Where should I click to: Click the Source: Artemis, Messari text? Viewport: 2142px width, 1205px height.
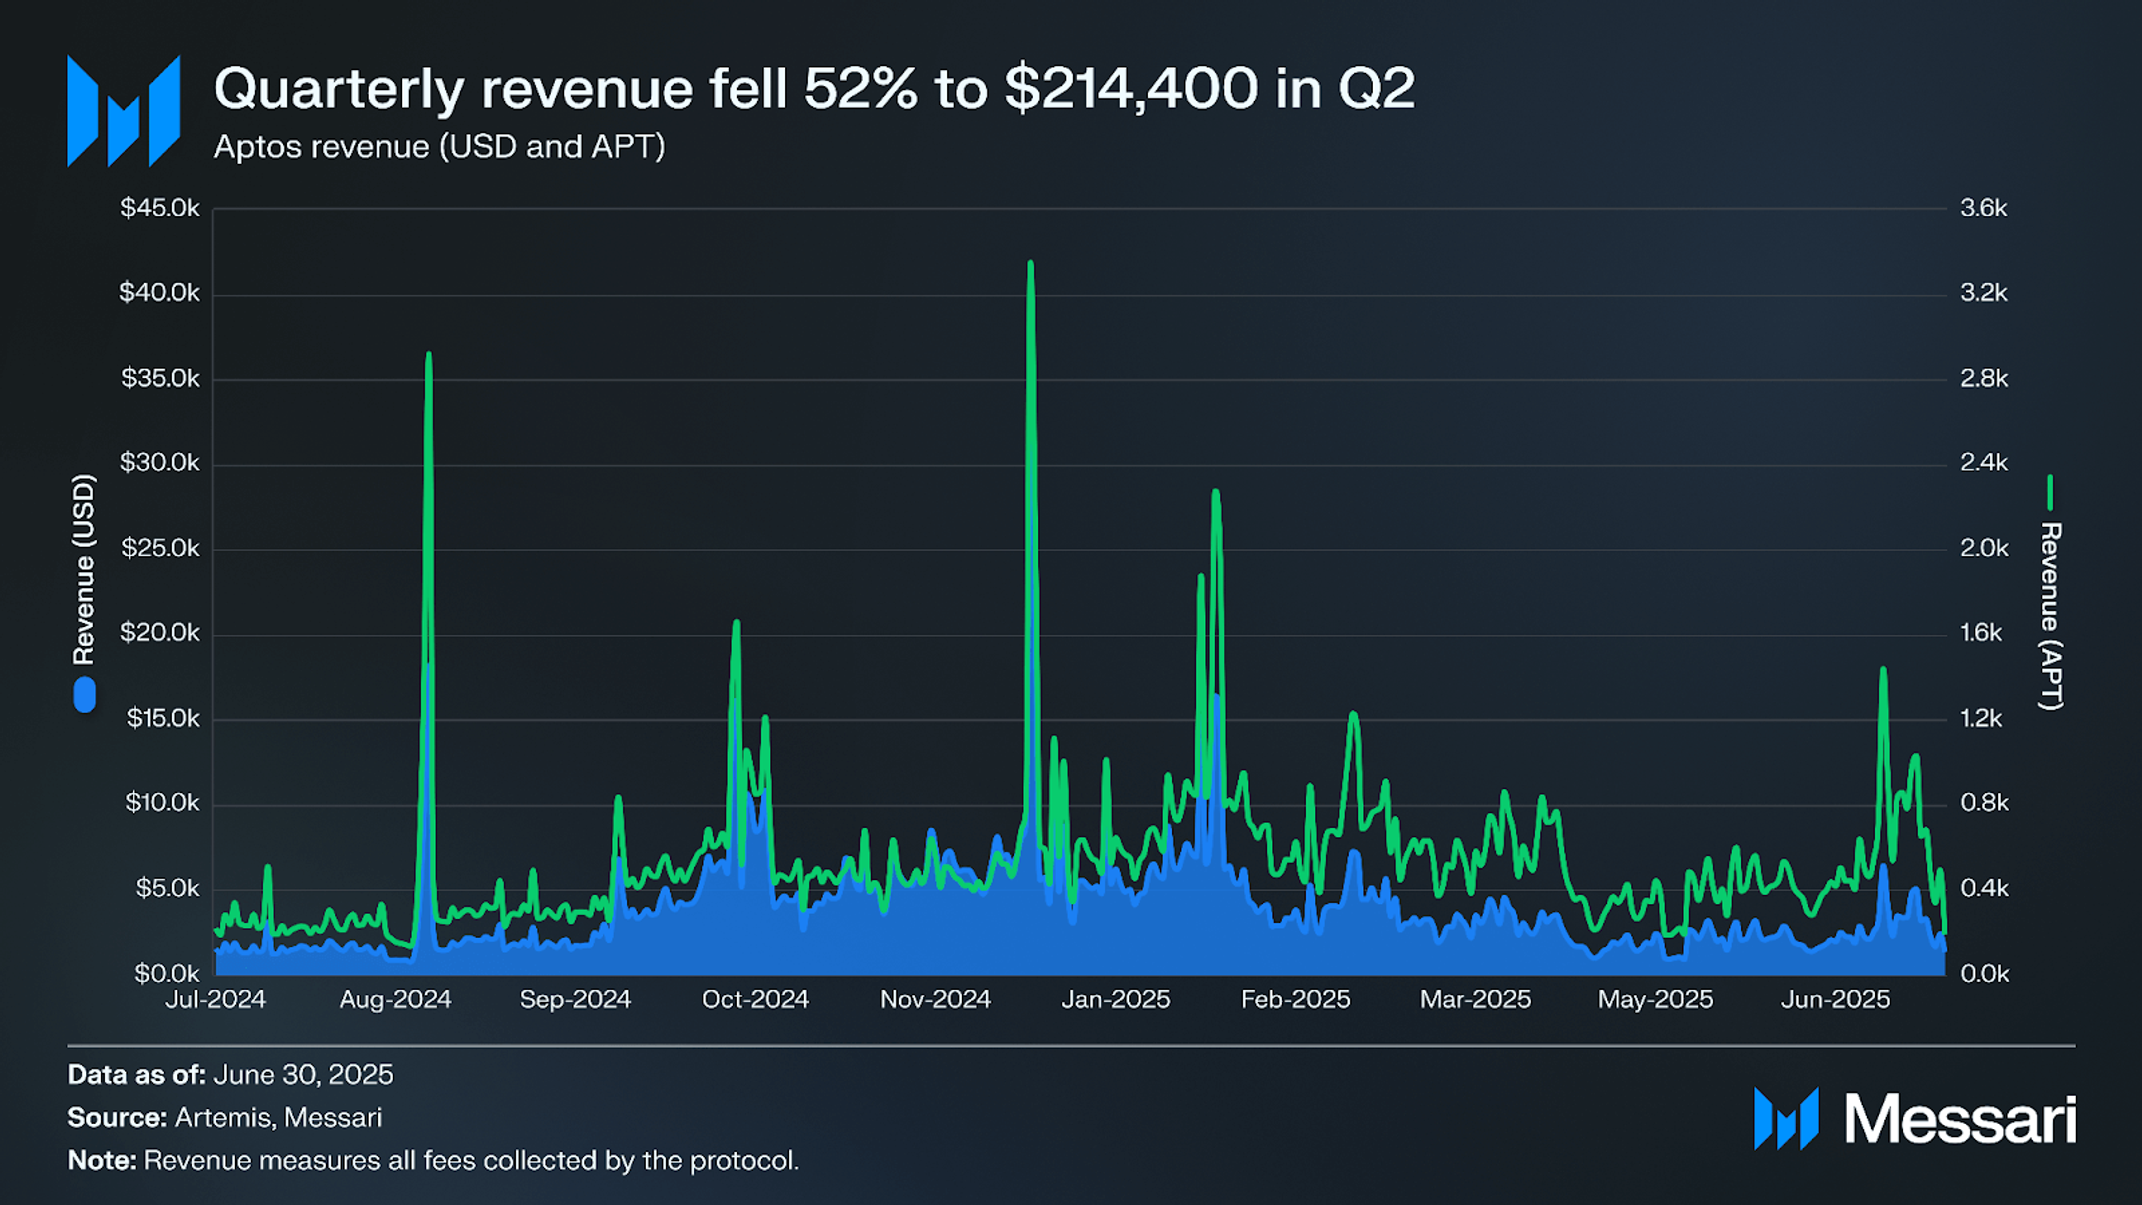(224, 1117)
